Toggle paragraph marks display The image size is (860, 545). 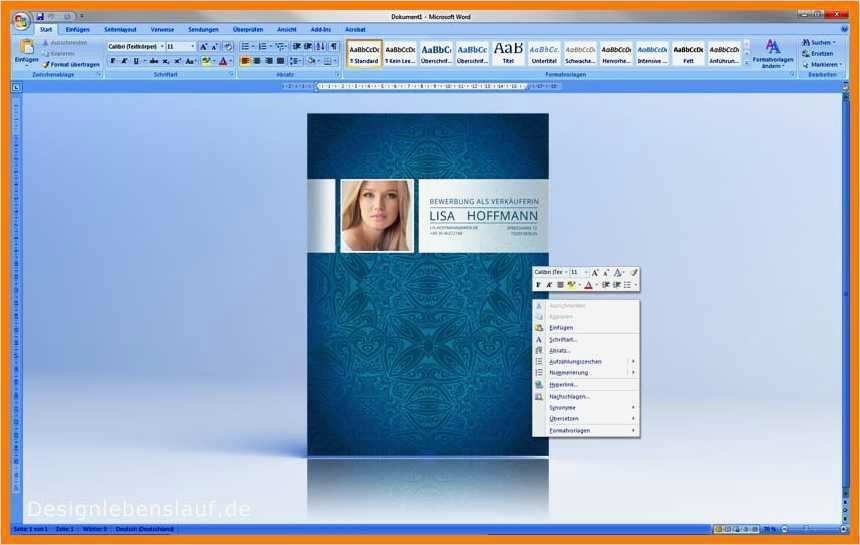click(333, 47)
